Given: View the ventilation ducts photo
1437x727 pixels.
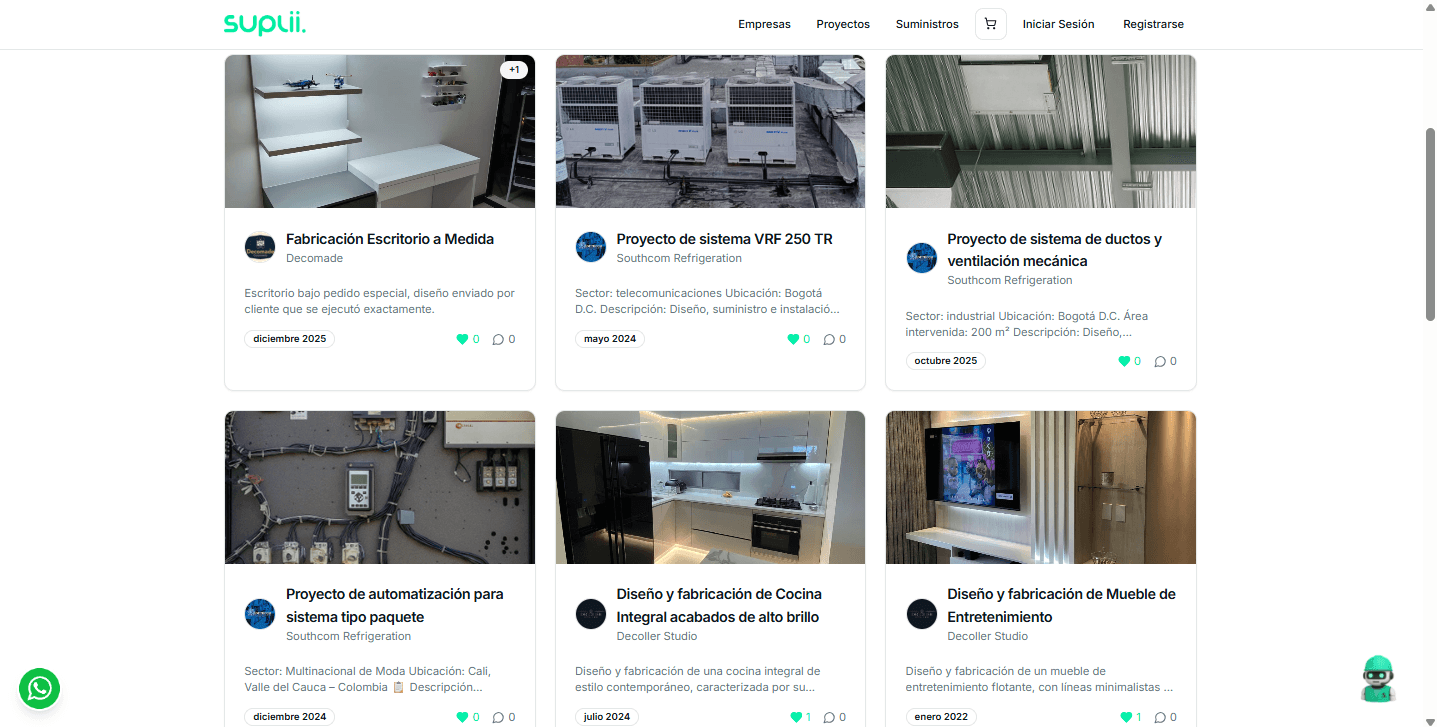Looking at the screenshot, I should coord(1041,131).
